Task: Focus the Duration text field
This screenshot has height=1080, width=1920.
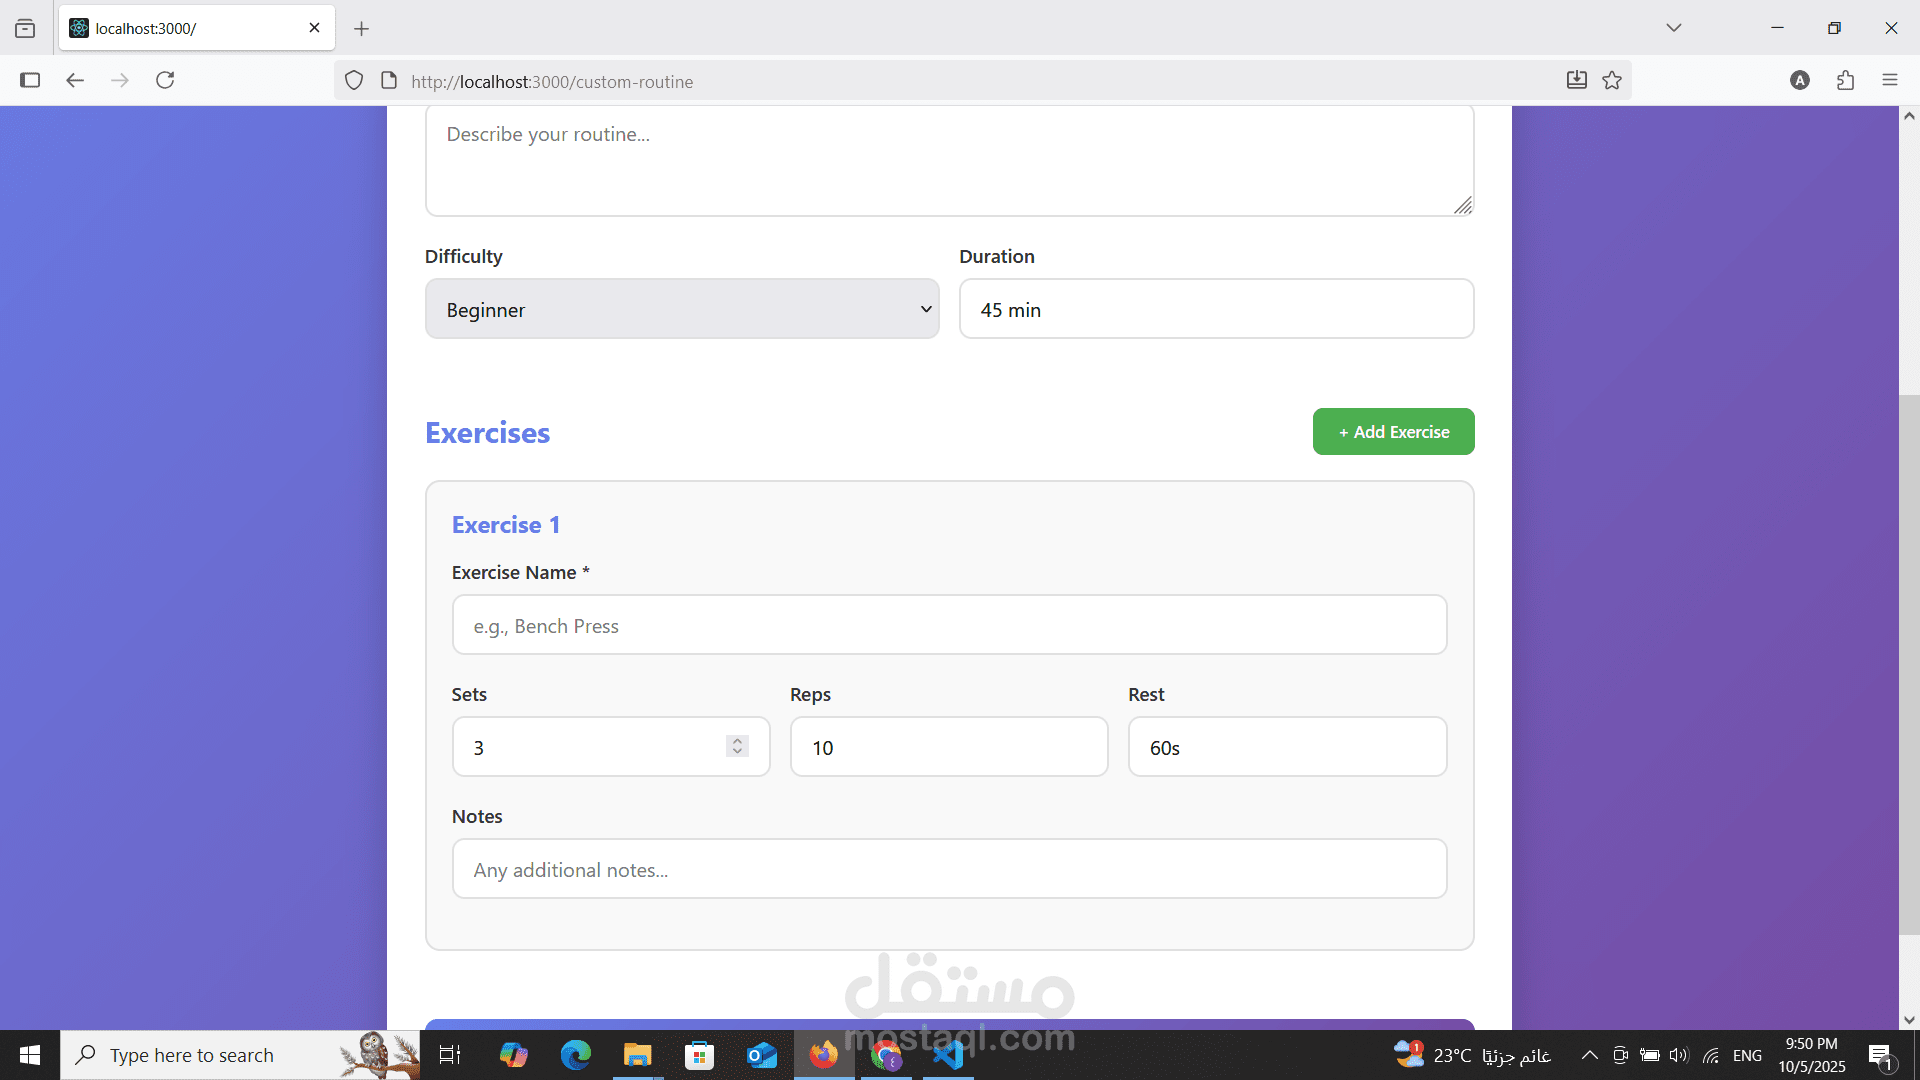Action: 1216,309
